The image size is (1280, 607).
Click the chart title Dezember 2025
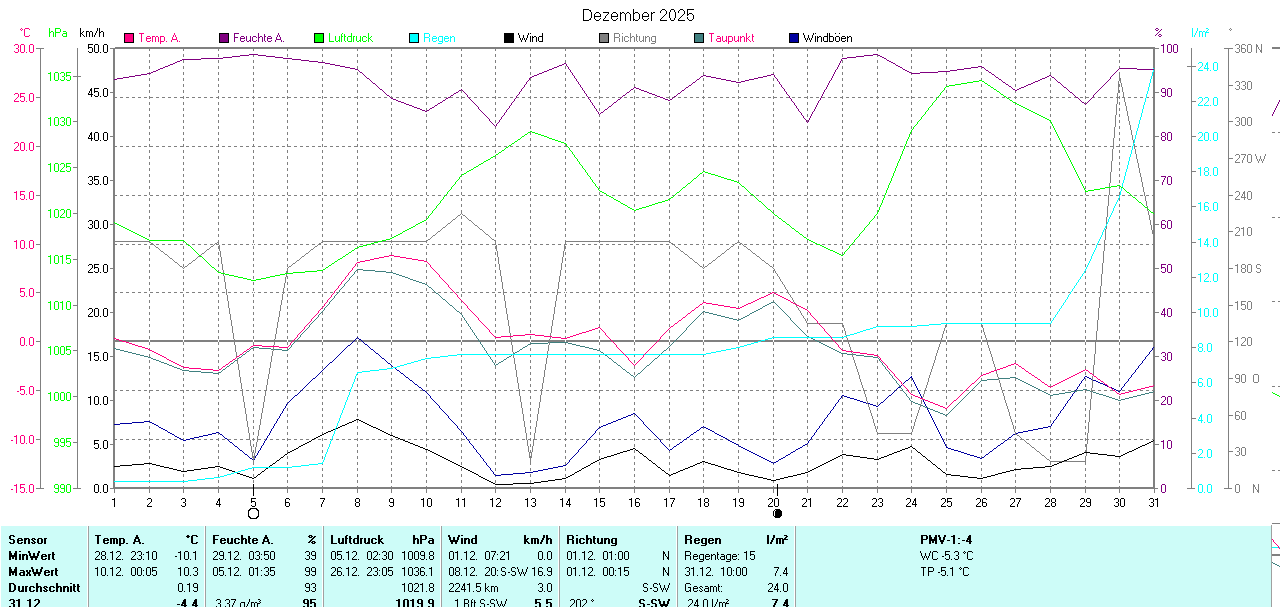[x=638, y=15]
